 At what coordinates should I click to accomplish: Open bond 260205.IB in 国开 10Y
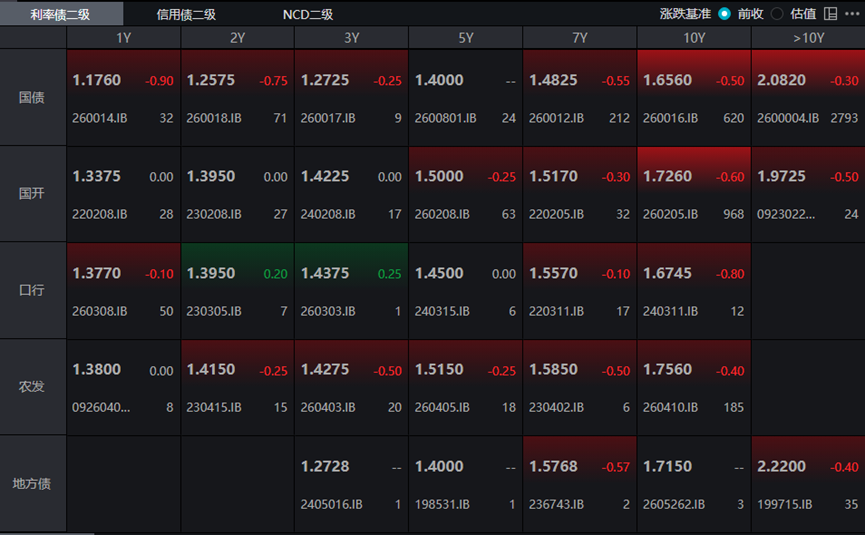coord(670,214)
